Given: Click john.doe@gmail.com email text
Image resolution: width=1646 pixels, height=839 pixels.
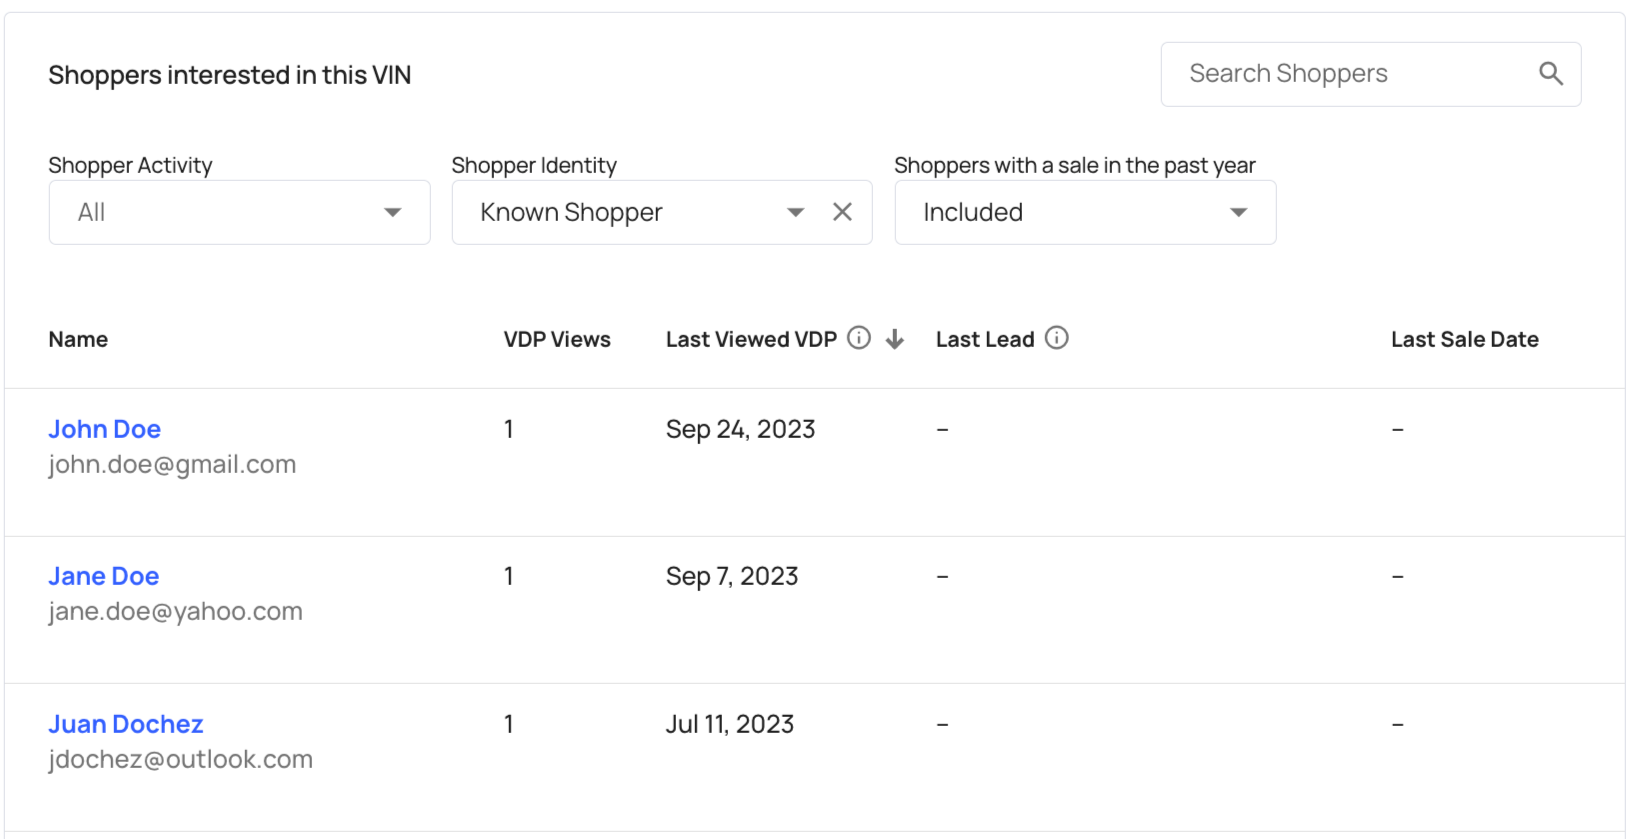Looking at the screenshot, I should pyautogui.click(x=172, y=464).
